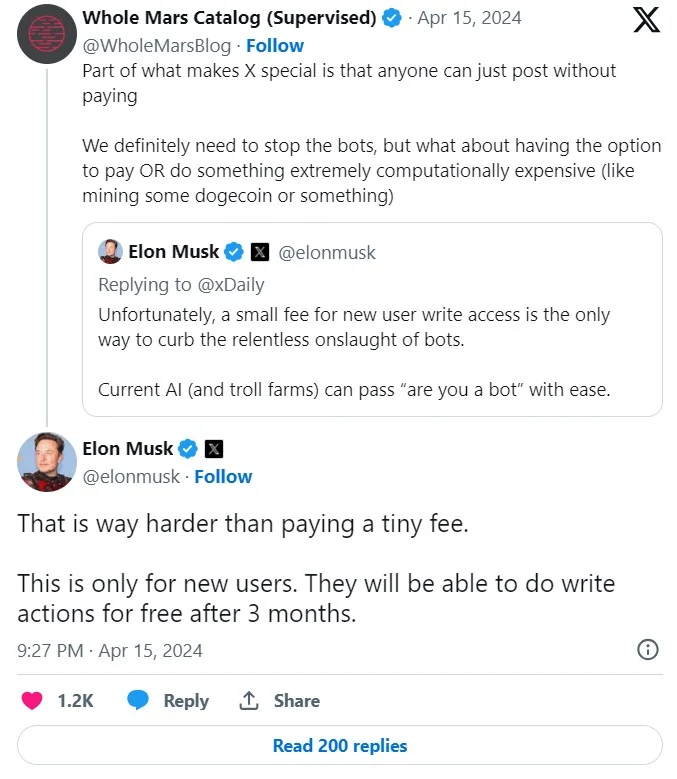The height and width of the screenshot is (779, 677).
Task: Reply using the speech bubble icon
Action: [139, 701]
